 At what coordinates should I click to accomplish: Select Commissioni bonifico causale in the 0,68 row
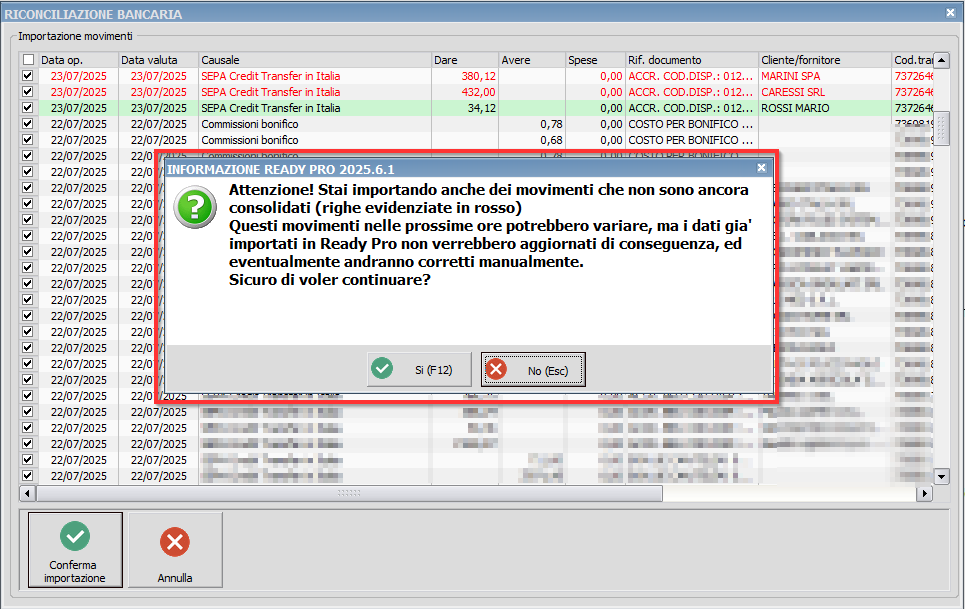[x=250, y=140]
